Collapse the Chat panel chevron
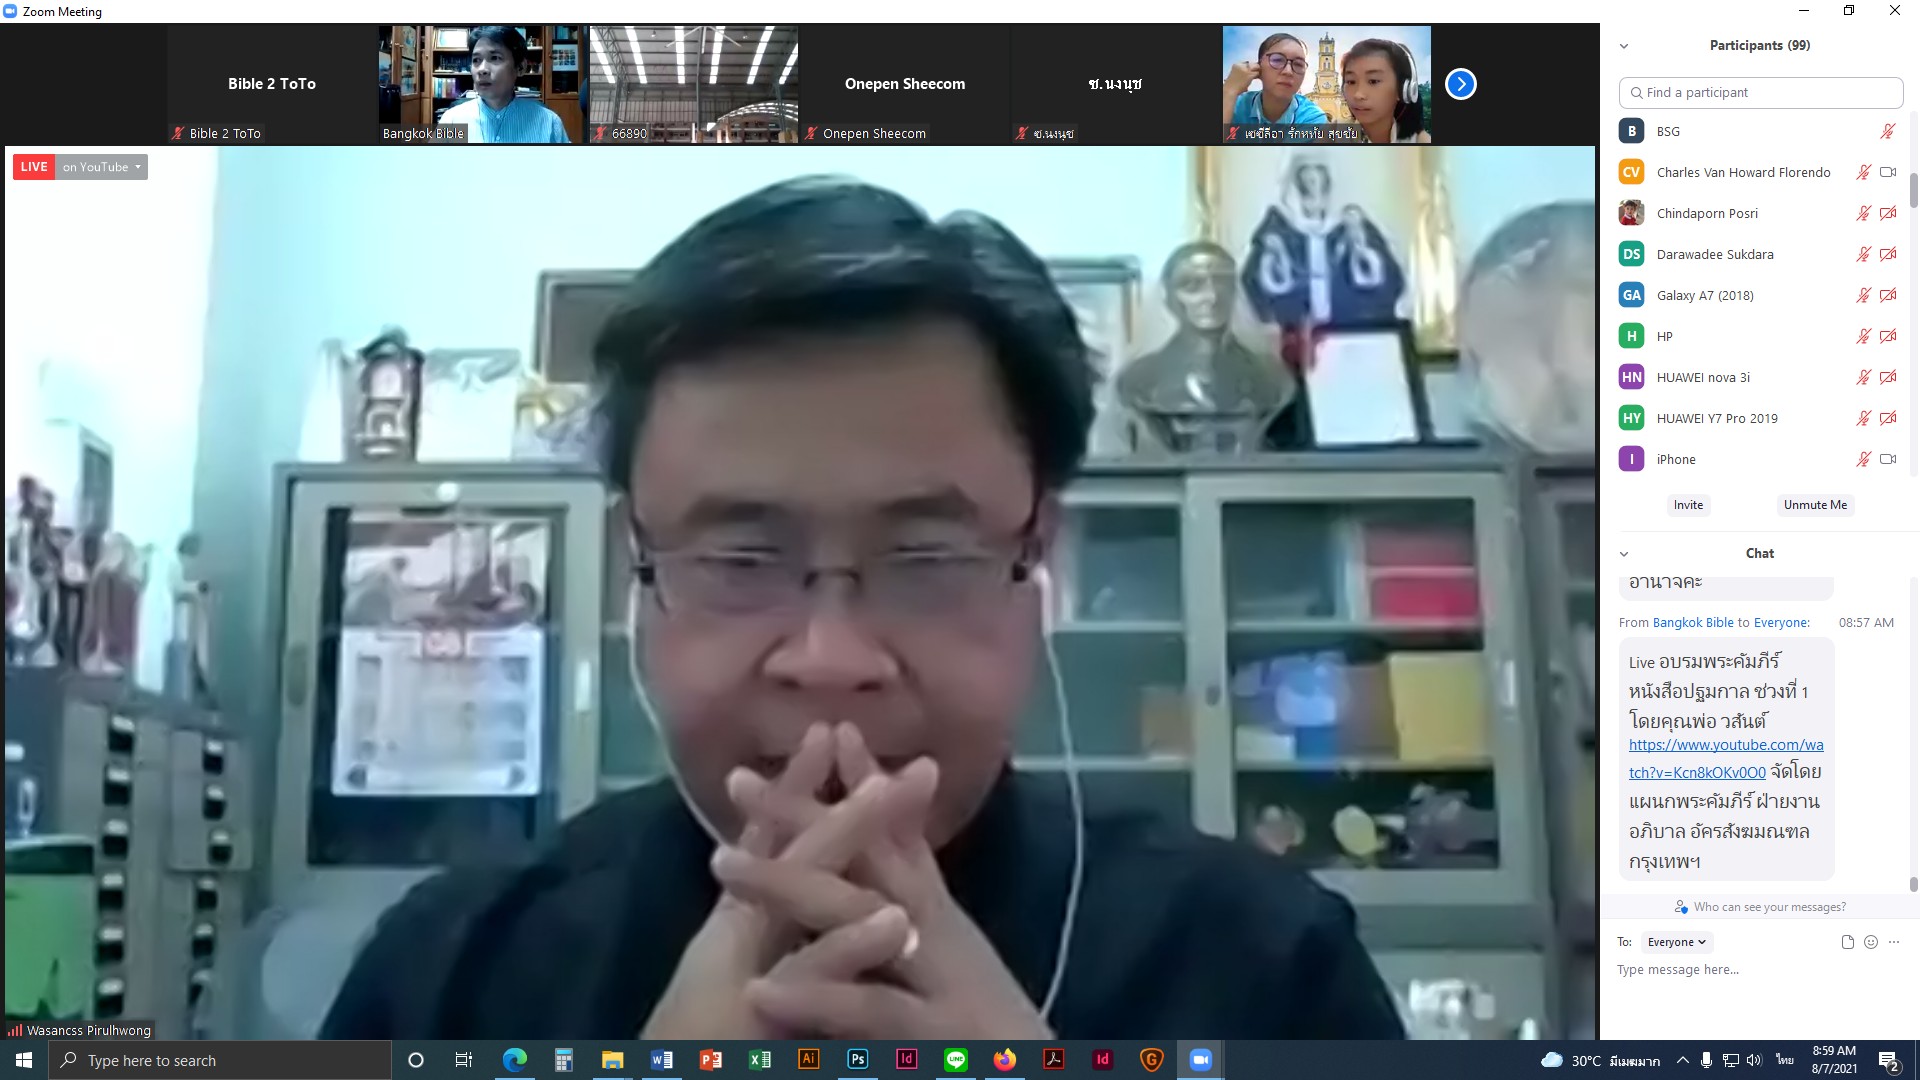The height and width of the screenshot is (1080, 1920). 1624,554
